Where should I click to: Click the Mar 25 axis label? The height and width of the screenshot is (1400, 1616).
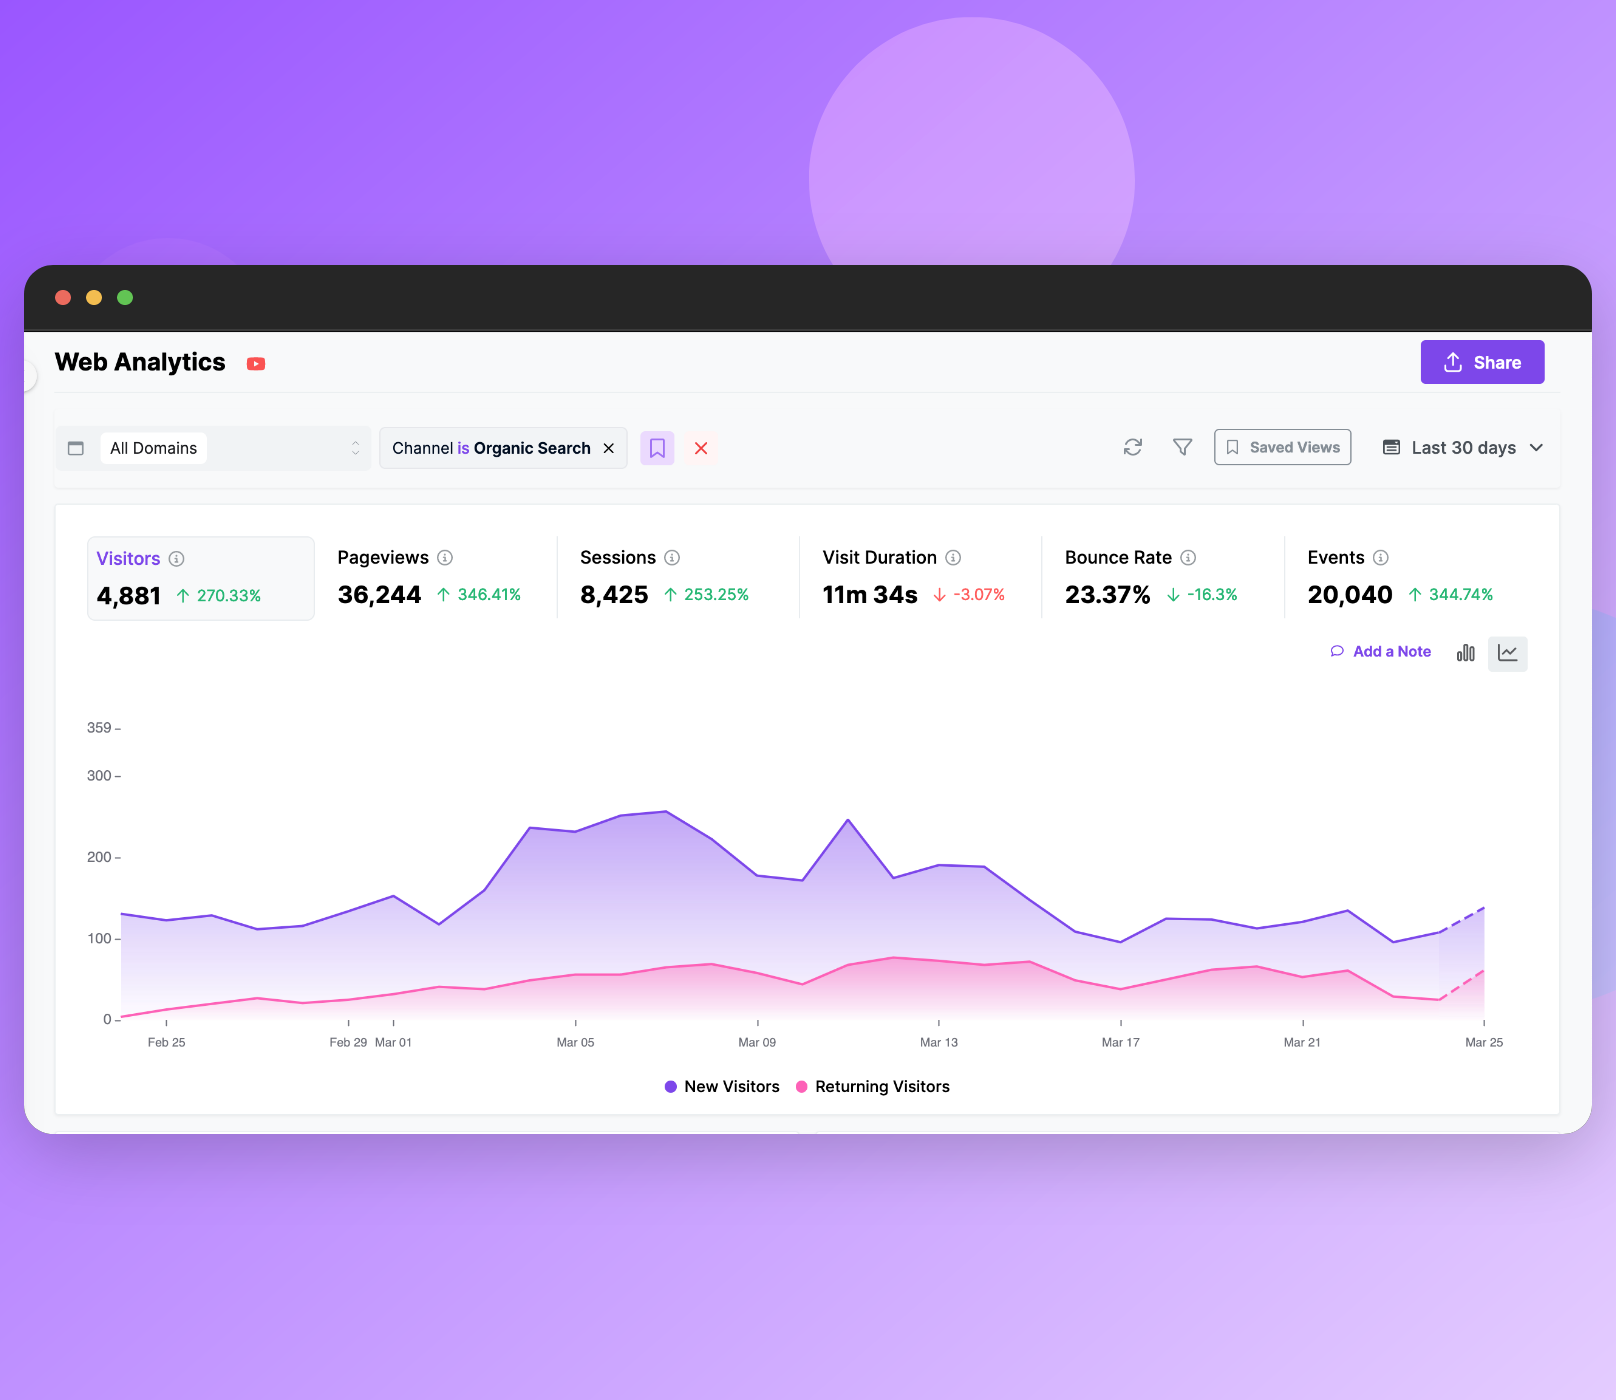click(1484, 1043)
